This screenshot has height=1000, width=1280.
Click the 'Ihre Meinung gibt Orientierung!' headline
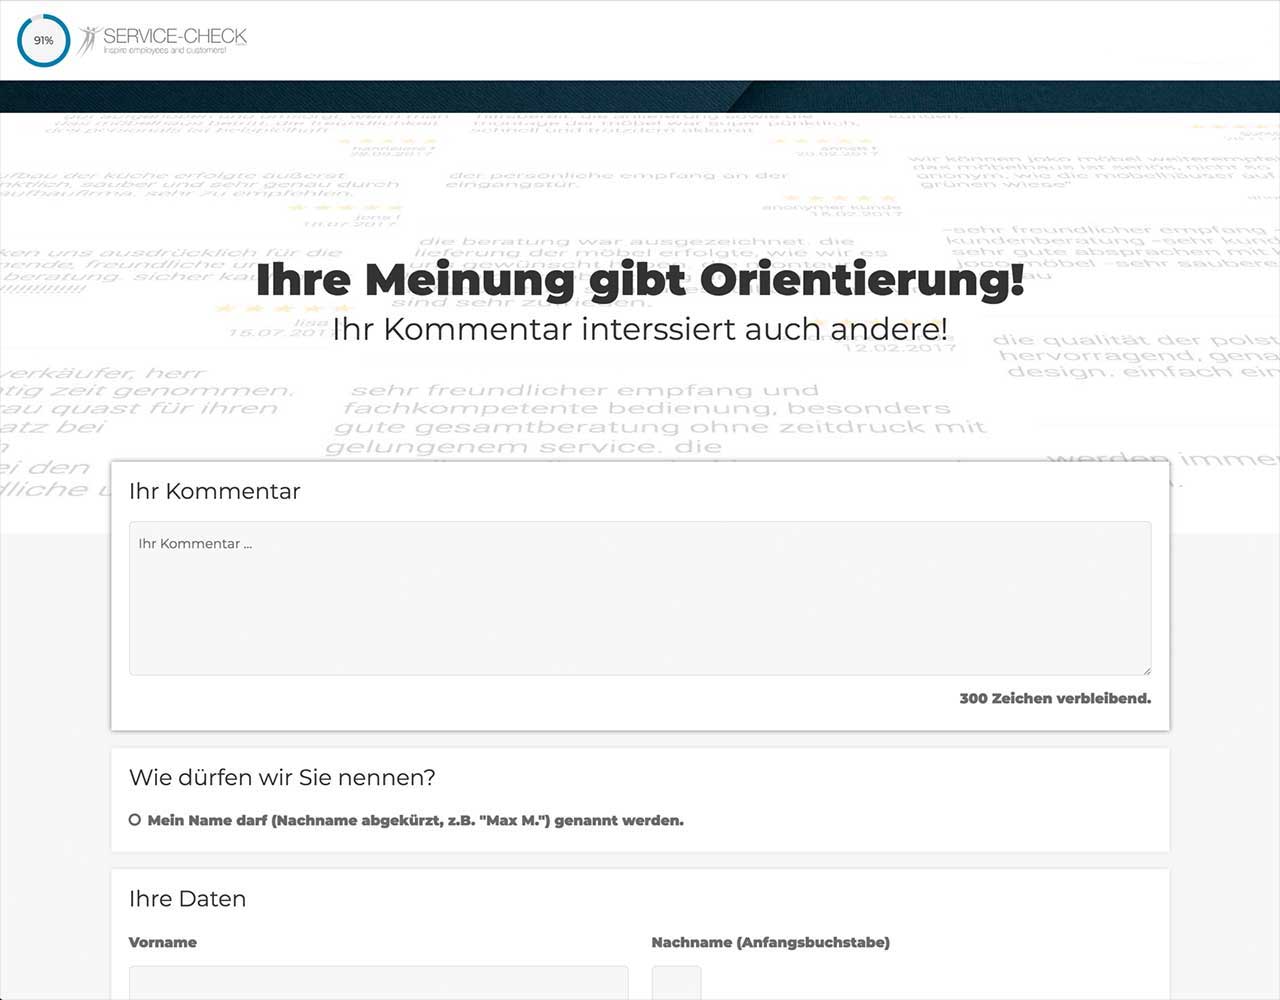coord(640,279)
